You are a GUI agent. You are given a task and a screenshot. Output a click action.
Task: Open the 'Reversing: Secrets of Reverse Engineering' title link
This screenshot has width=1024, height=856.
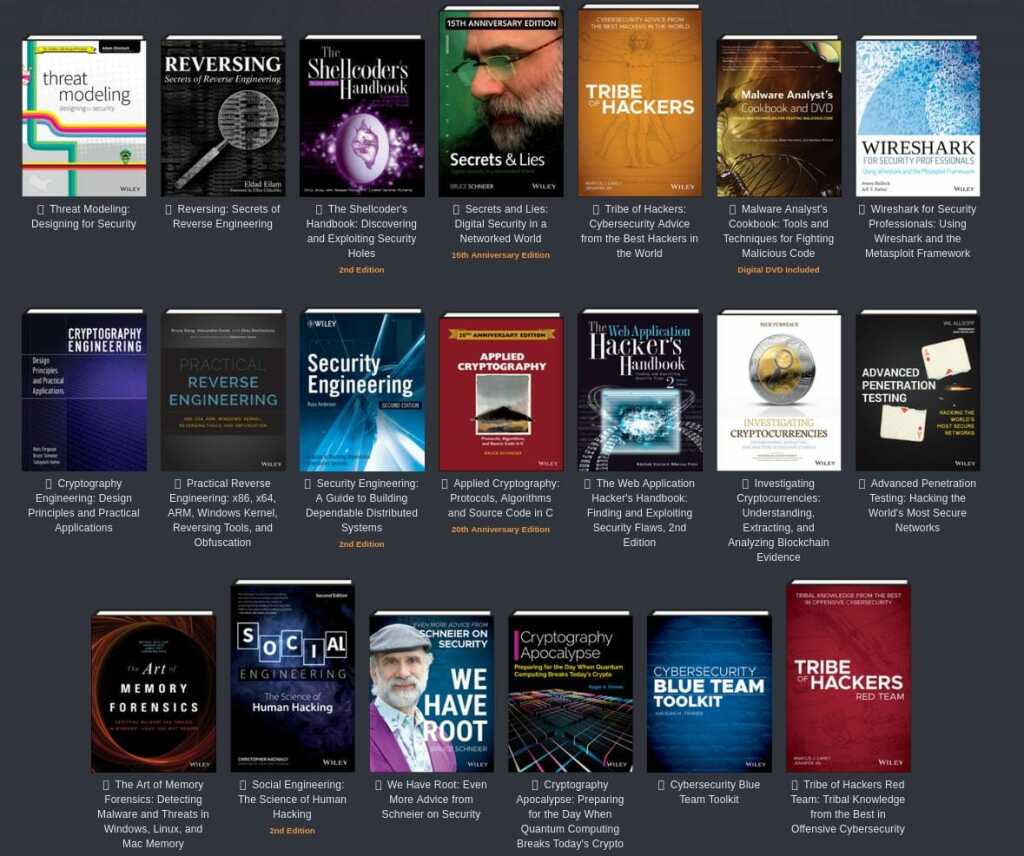[x=223, y=216]
